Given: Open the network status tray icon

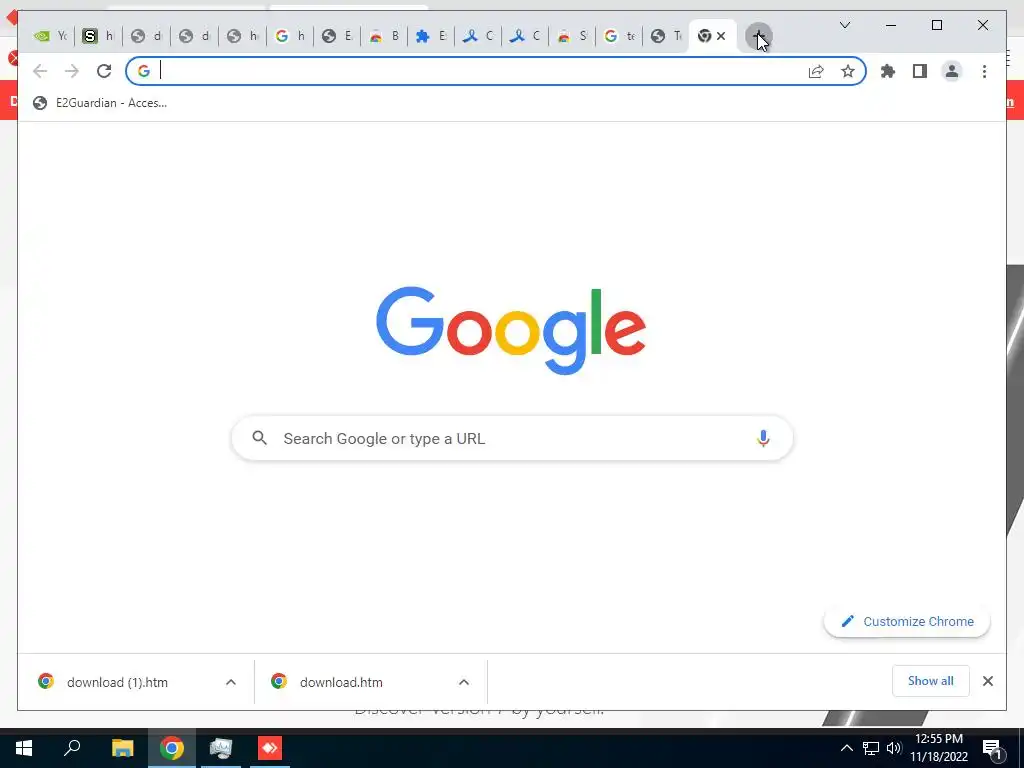Looking at the screenshot, I should (871, 748).
